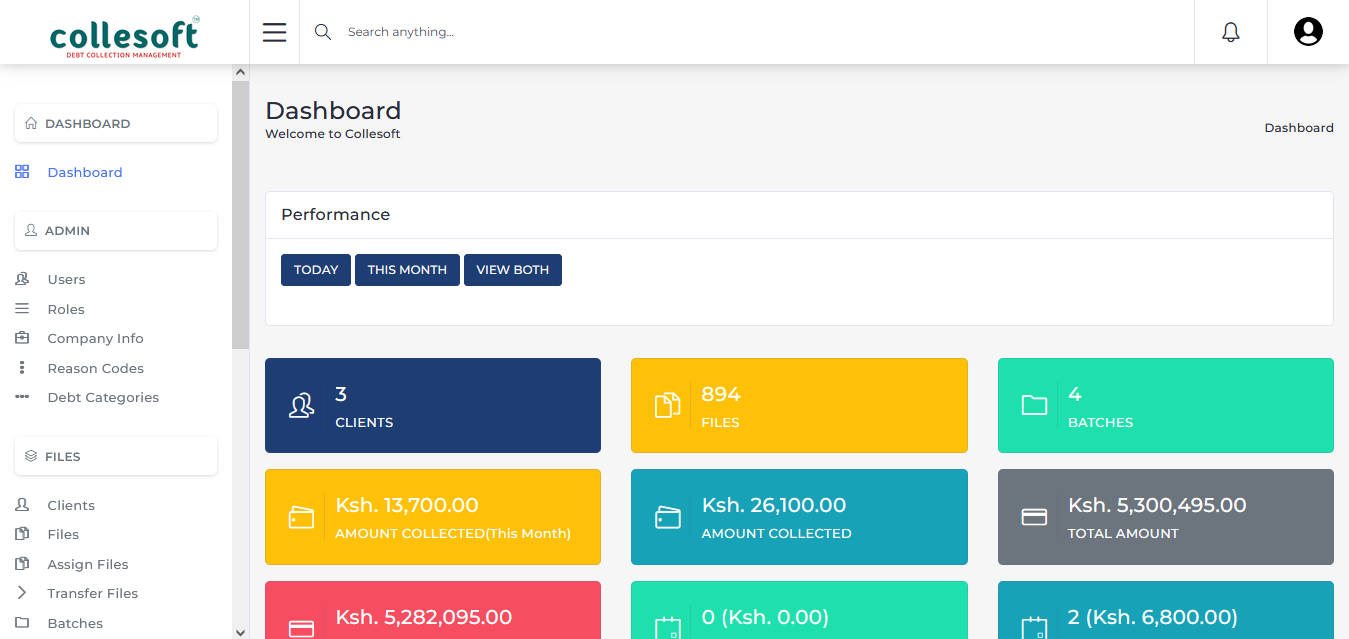Click the Files card documents icon
Screen dimensions: 1349x639
667,405
